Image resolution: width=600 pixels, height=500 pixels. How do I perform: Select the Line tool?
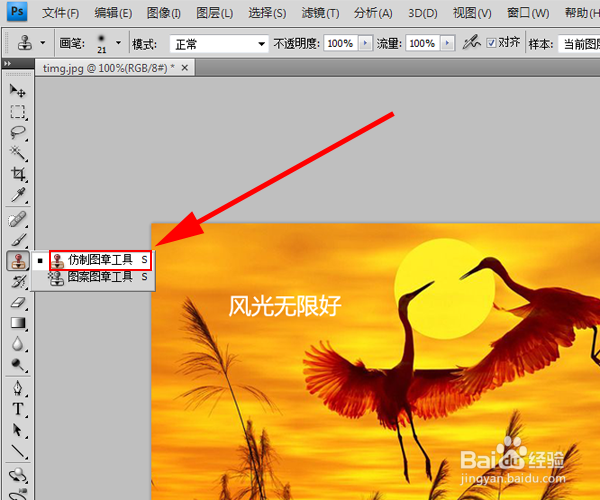click(17, 451)
